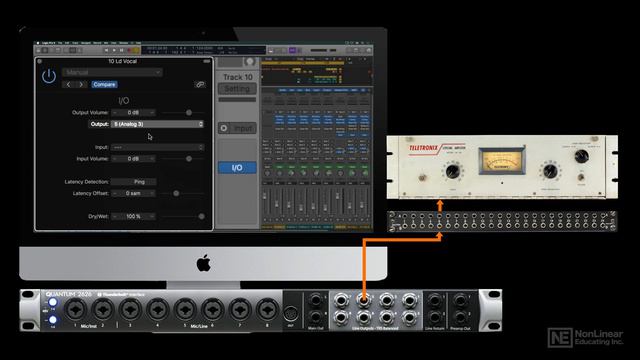Click the Setting button on channel strip
Image resolution: width=640 pixels, height=360 pixels.
pyautogui.click(x=237, y=89)
